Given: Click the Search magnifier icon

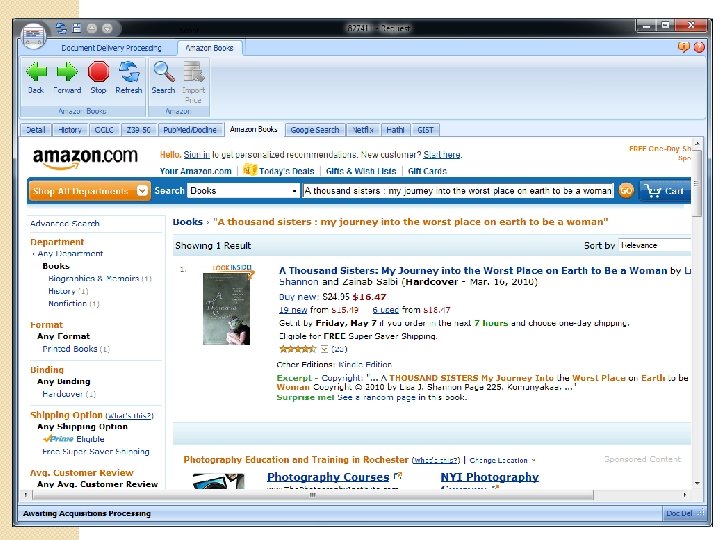Looking at the screenshot, I should tap(163, 78).
